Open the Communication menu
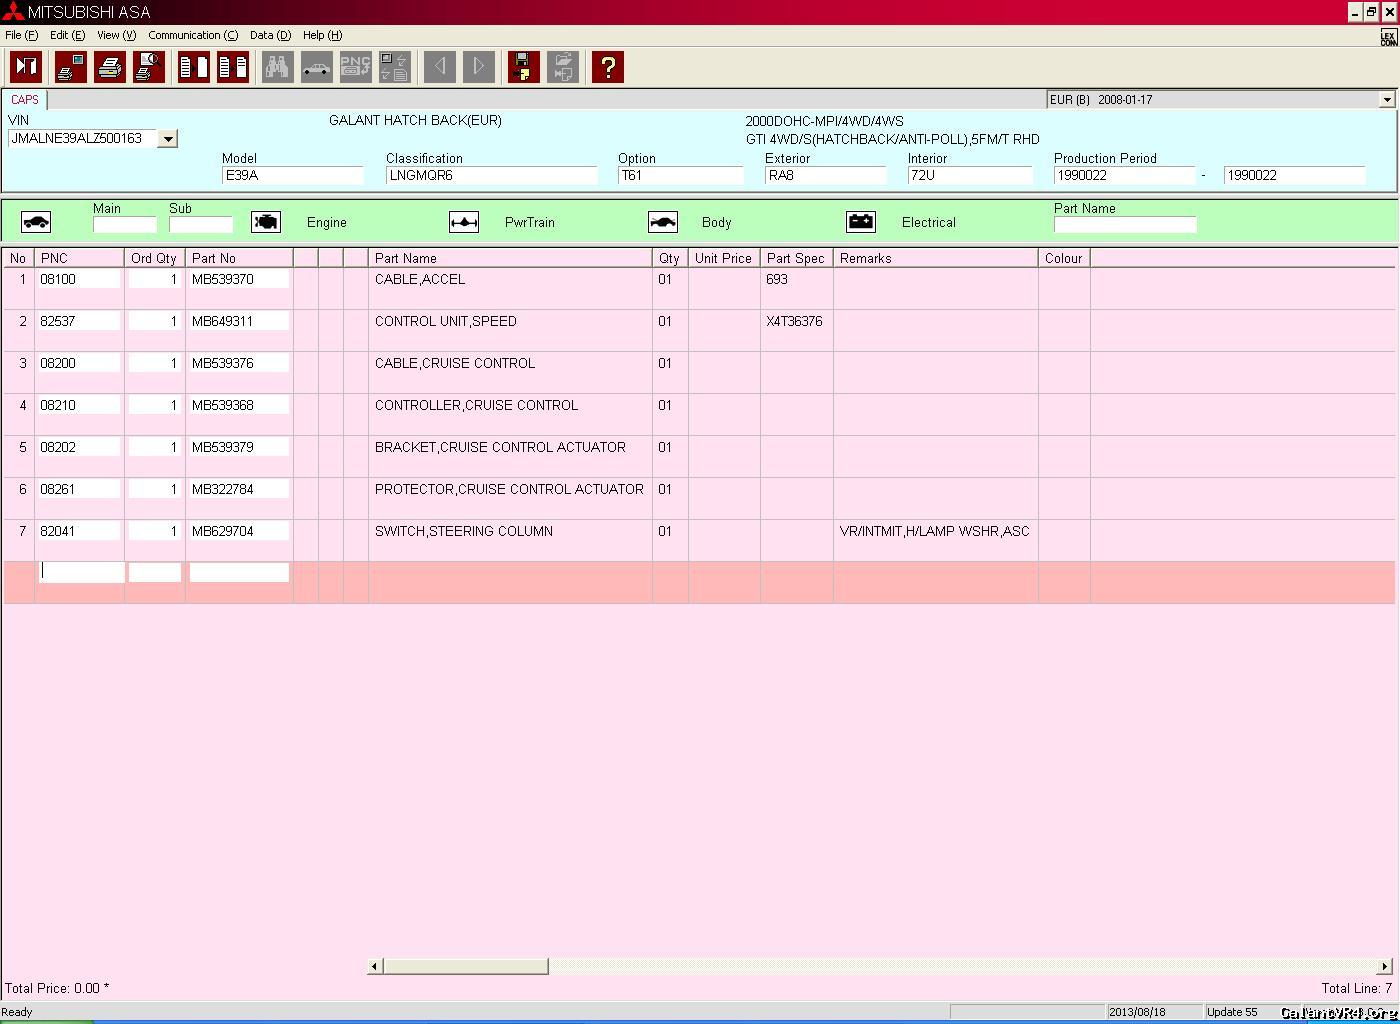Image resolution: width=1400 pixels, height=1024 pixels. point(193,35)
